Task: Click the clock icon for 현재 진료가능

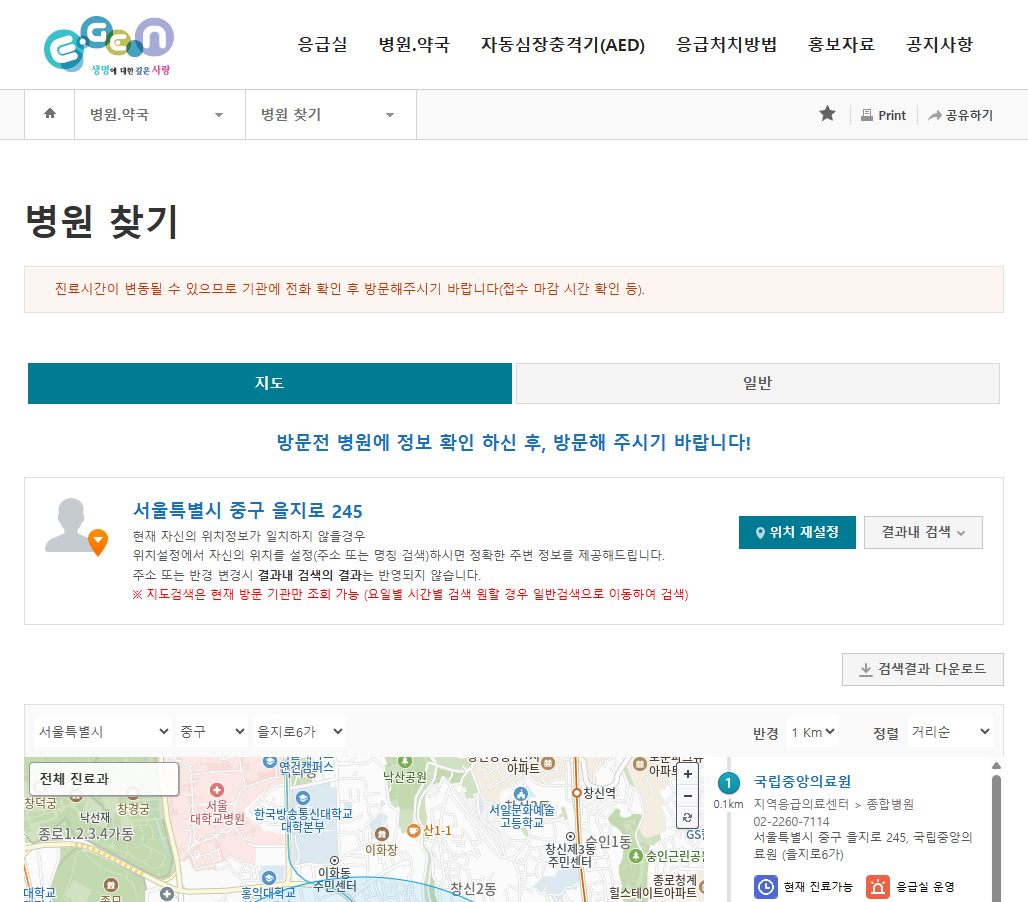Action: click(x=765, y=887)
